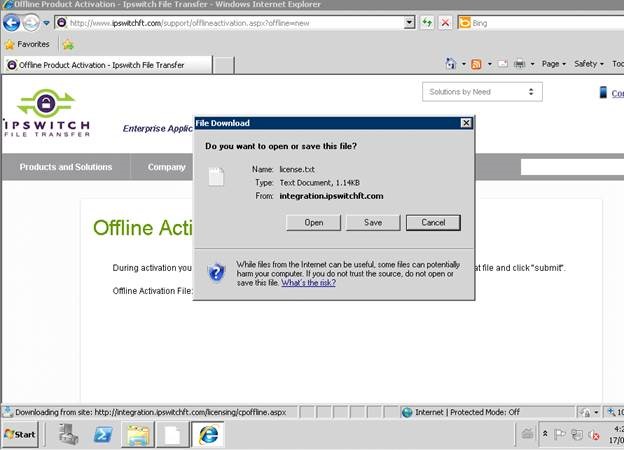Click the Ipswitch File Transfer logo

coord(47,113)
